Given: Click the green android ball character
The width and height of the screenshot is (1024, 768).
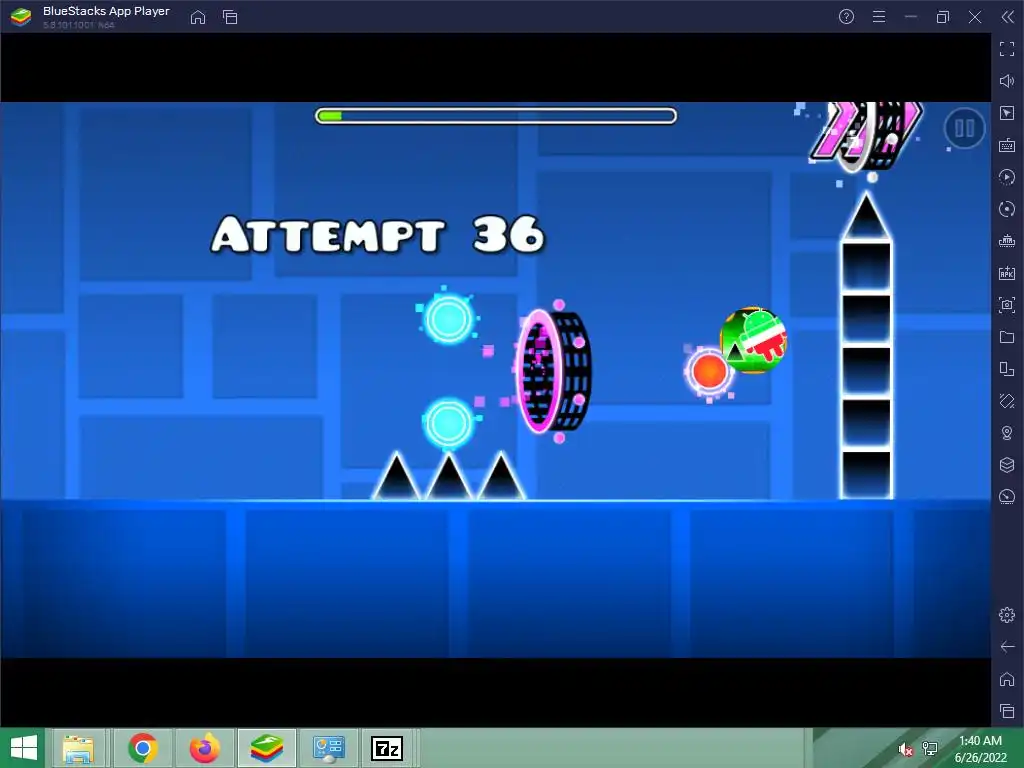Looking at the screenshot, I should click(x=753, y=340).
